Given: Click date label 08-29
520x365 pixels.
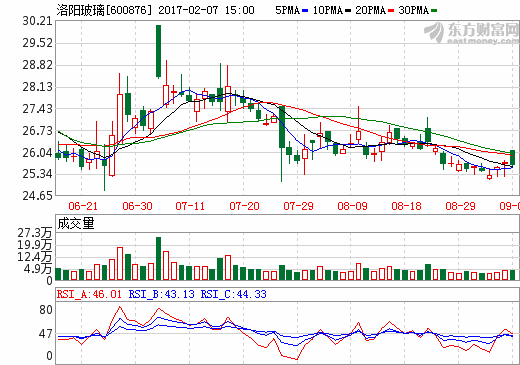Looking at the screenshot, I should point(460,206).
